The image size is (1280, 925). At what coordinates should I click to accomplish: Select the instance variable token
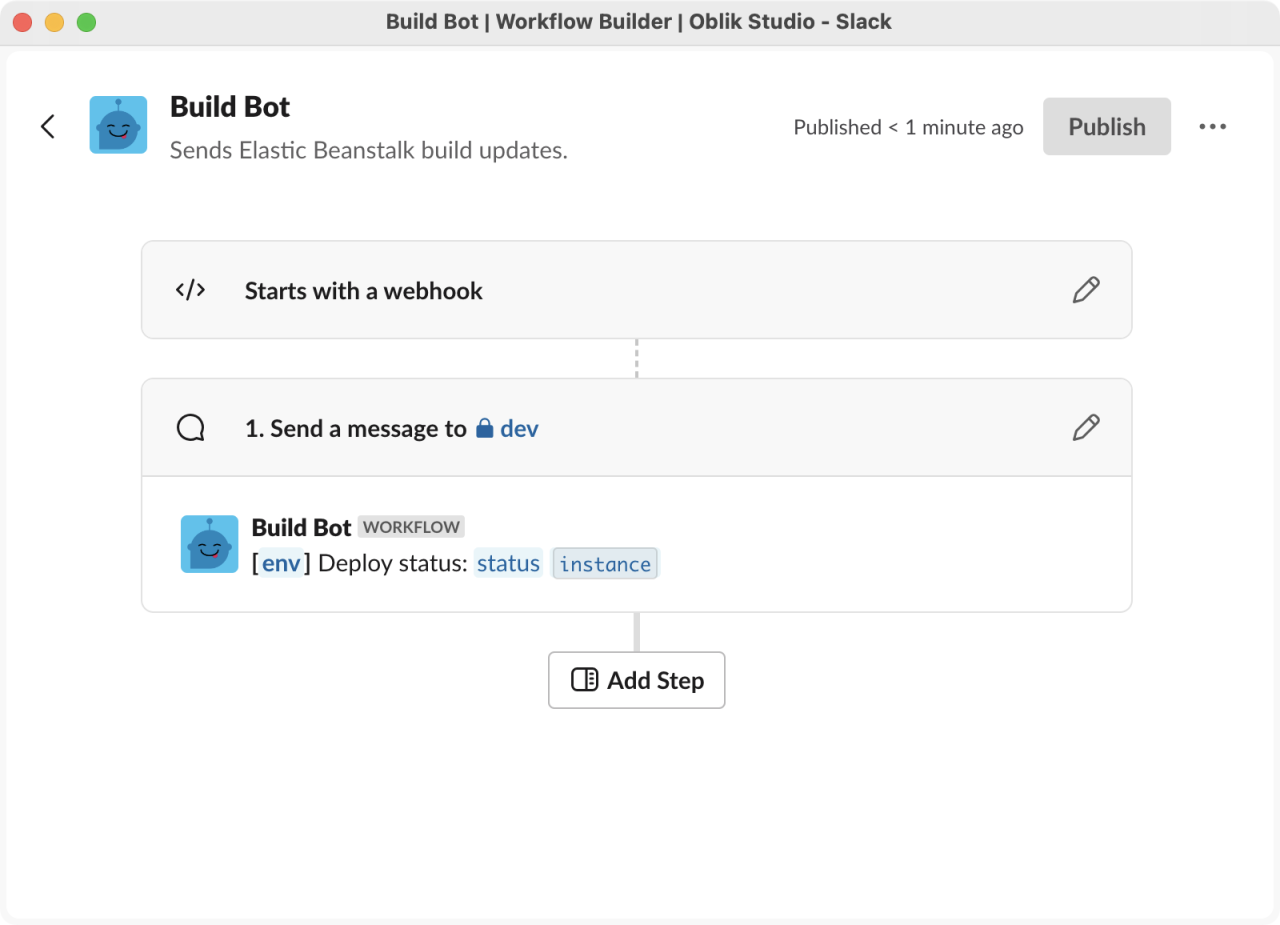[604, 563]
